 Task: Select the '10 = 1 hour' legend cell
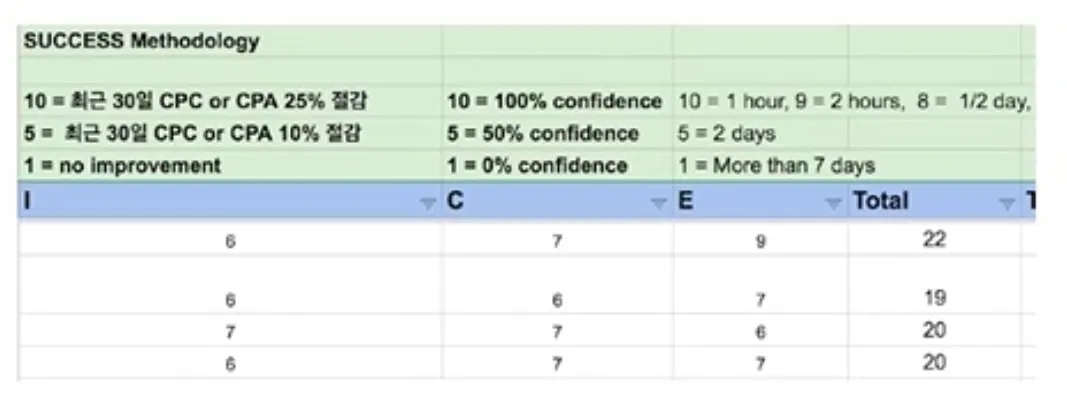coord(760,101)
